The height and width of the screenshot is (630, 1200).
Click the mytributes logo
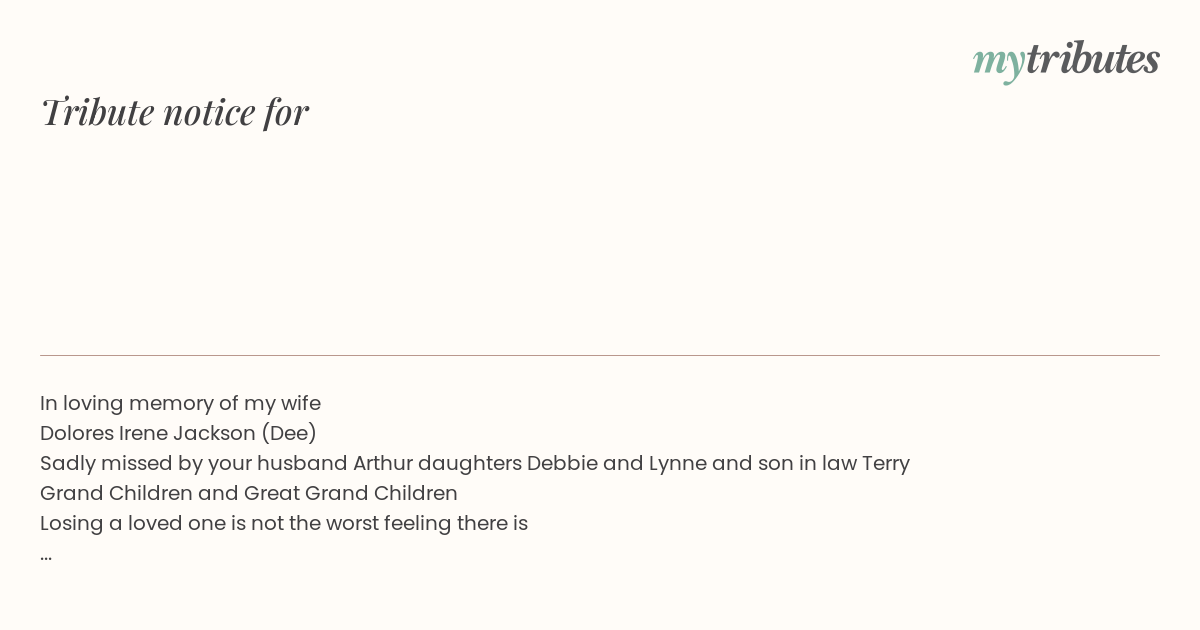pos(1066,60)
